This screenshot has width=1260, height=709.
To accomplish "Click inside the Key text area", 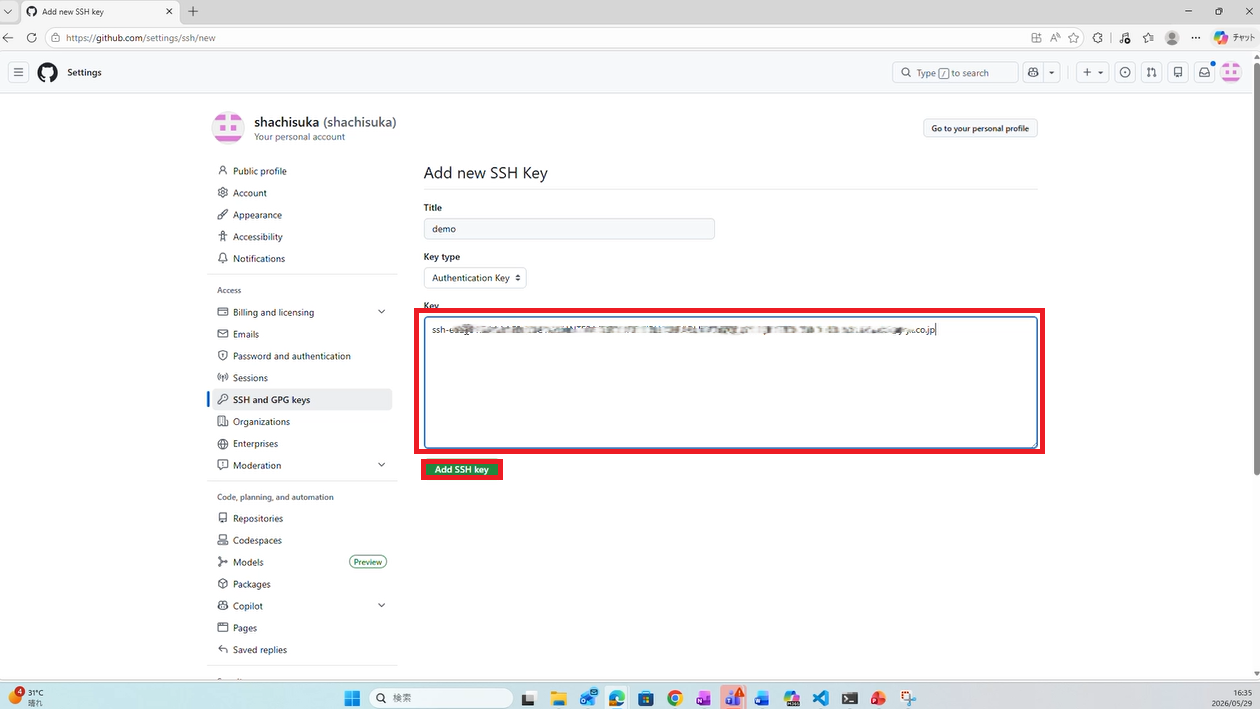I will [x=731, y=382].
